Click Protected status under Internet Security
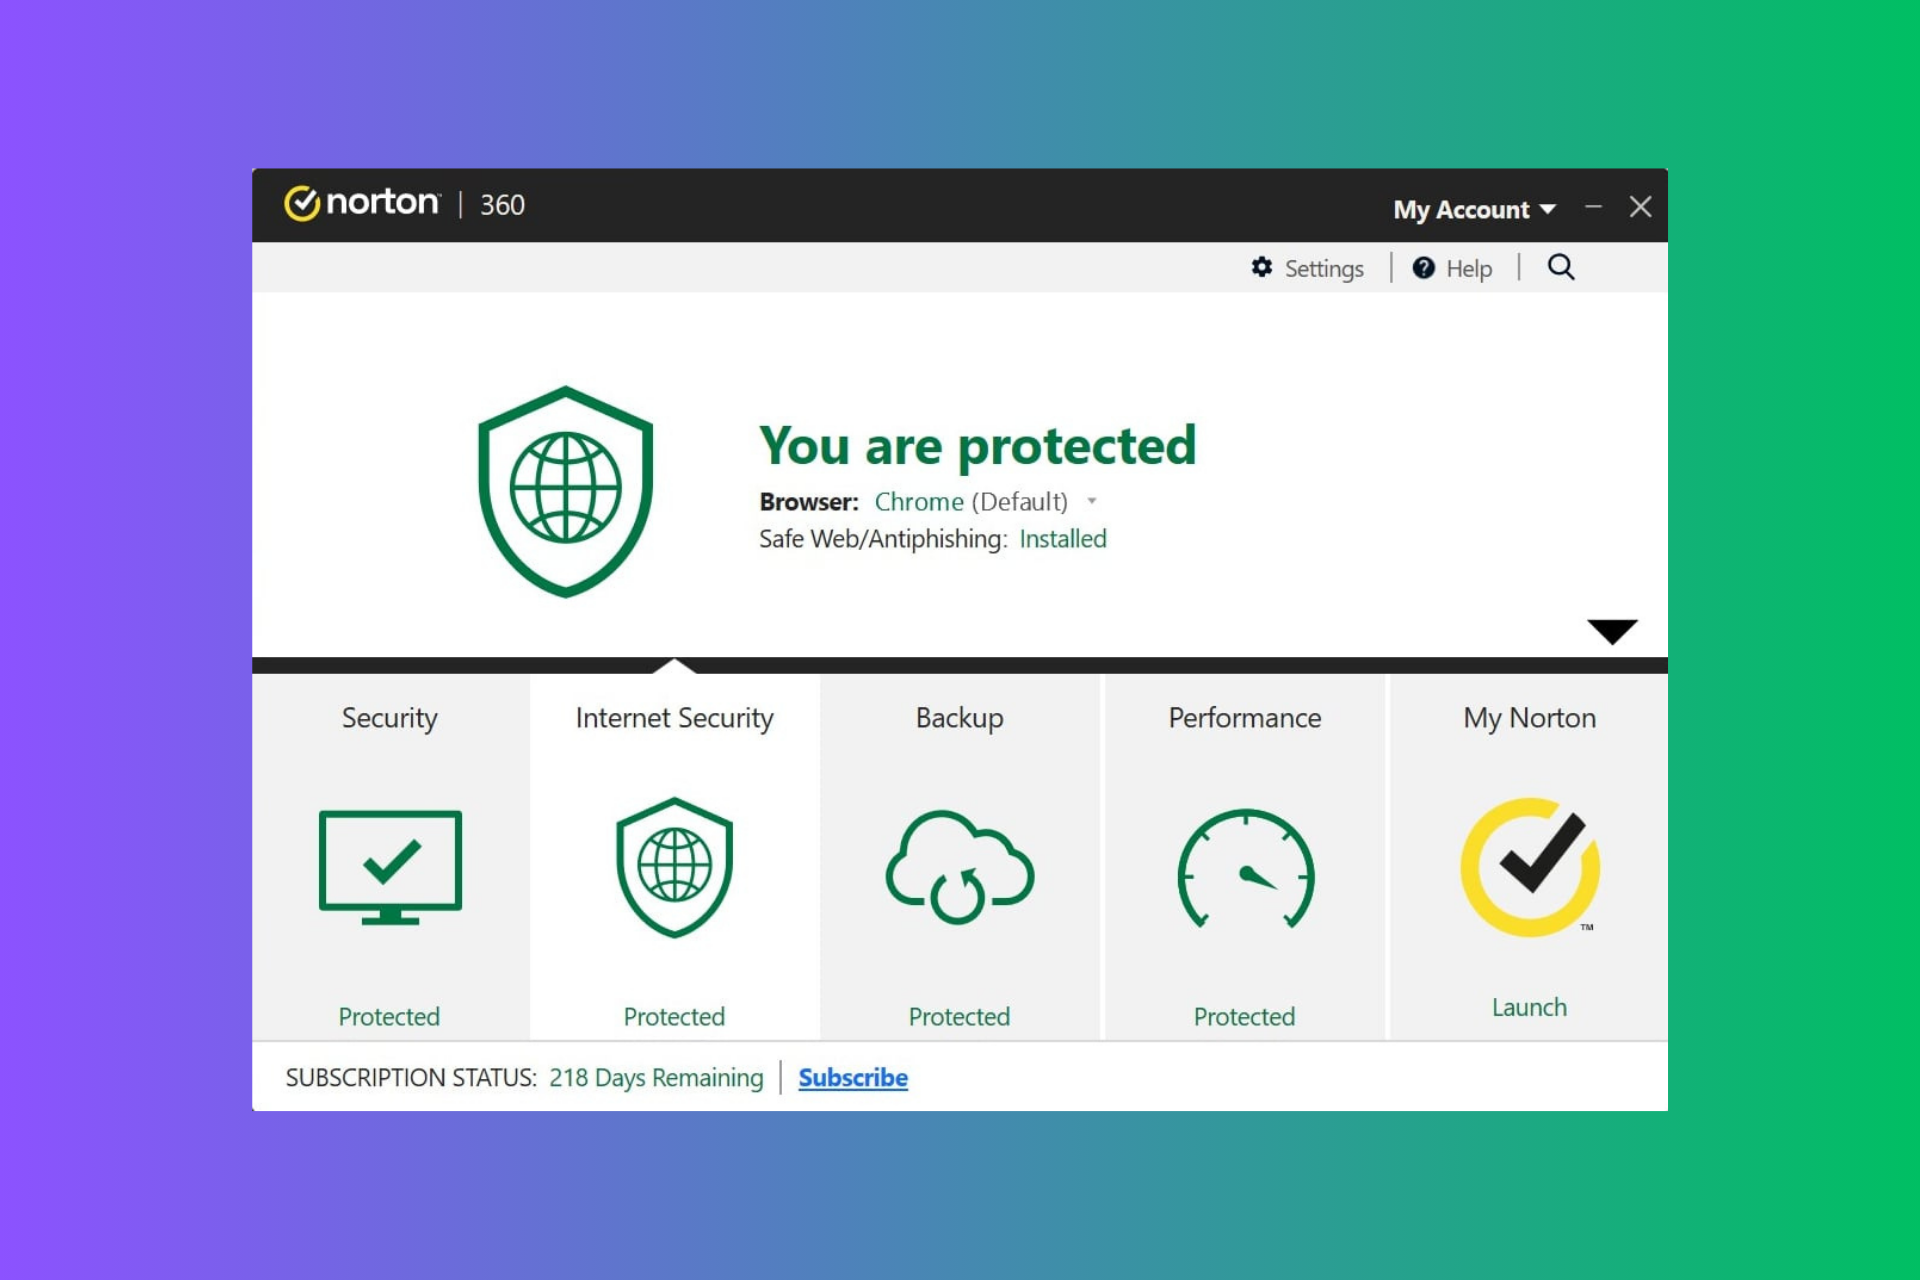 tap(674, 1016)
